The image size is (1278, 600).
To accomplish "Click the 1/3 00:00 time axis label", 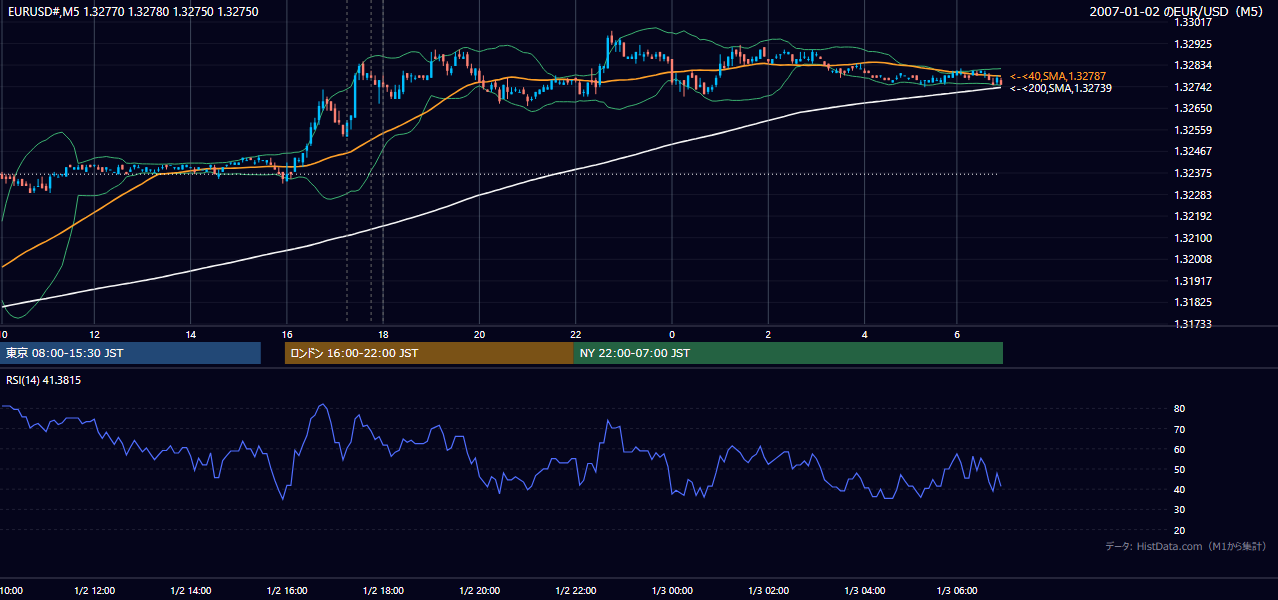I will pos(671,591).
